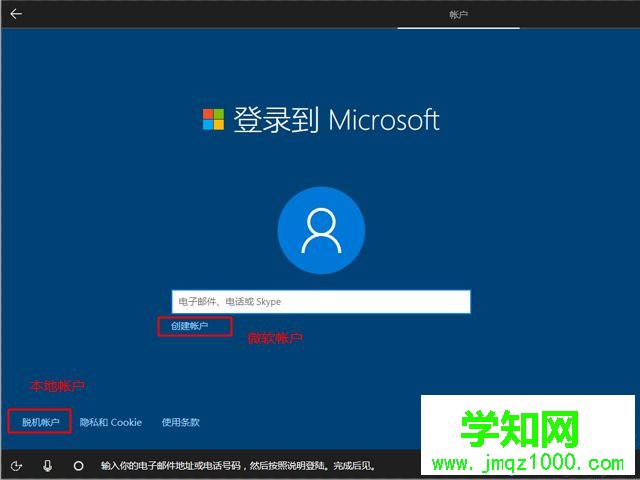Select the Microsoft logo
640x480 pixels.
213,119
